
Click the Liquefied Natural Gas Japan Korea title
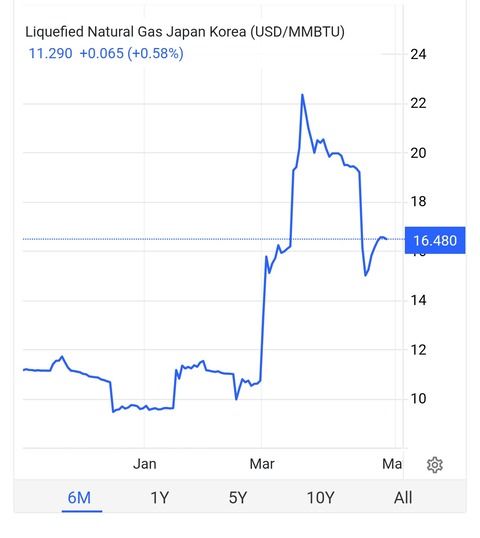point(185,32)
